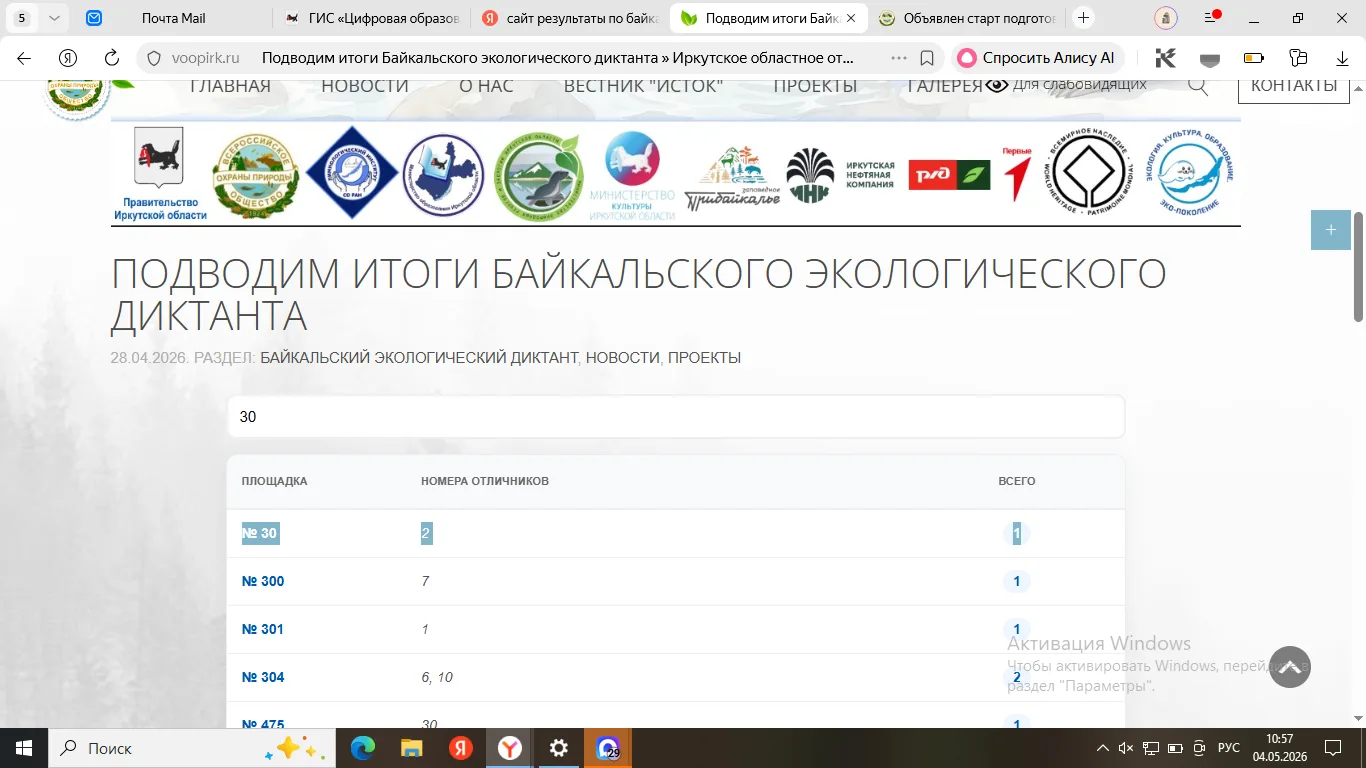Close the Подводим итоги Байк tab
This screenshot has height=768, width=1366.
click(x=851, y=18)
